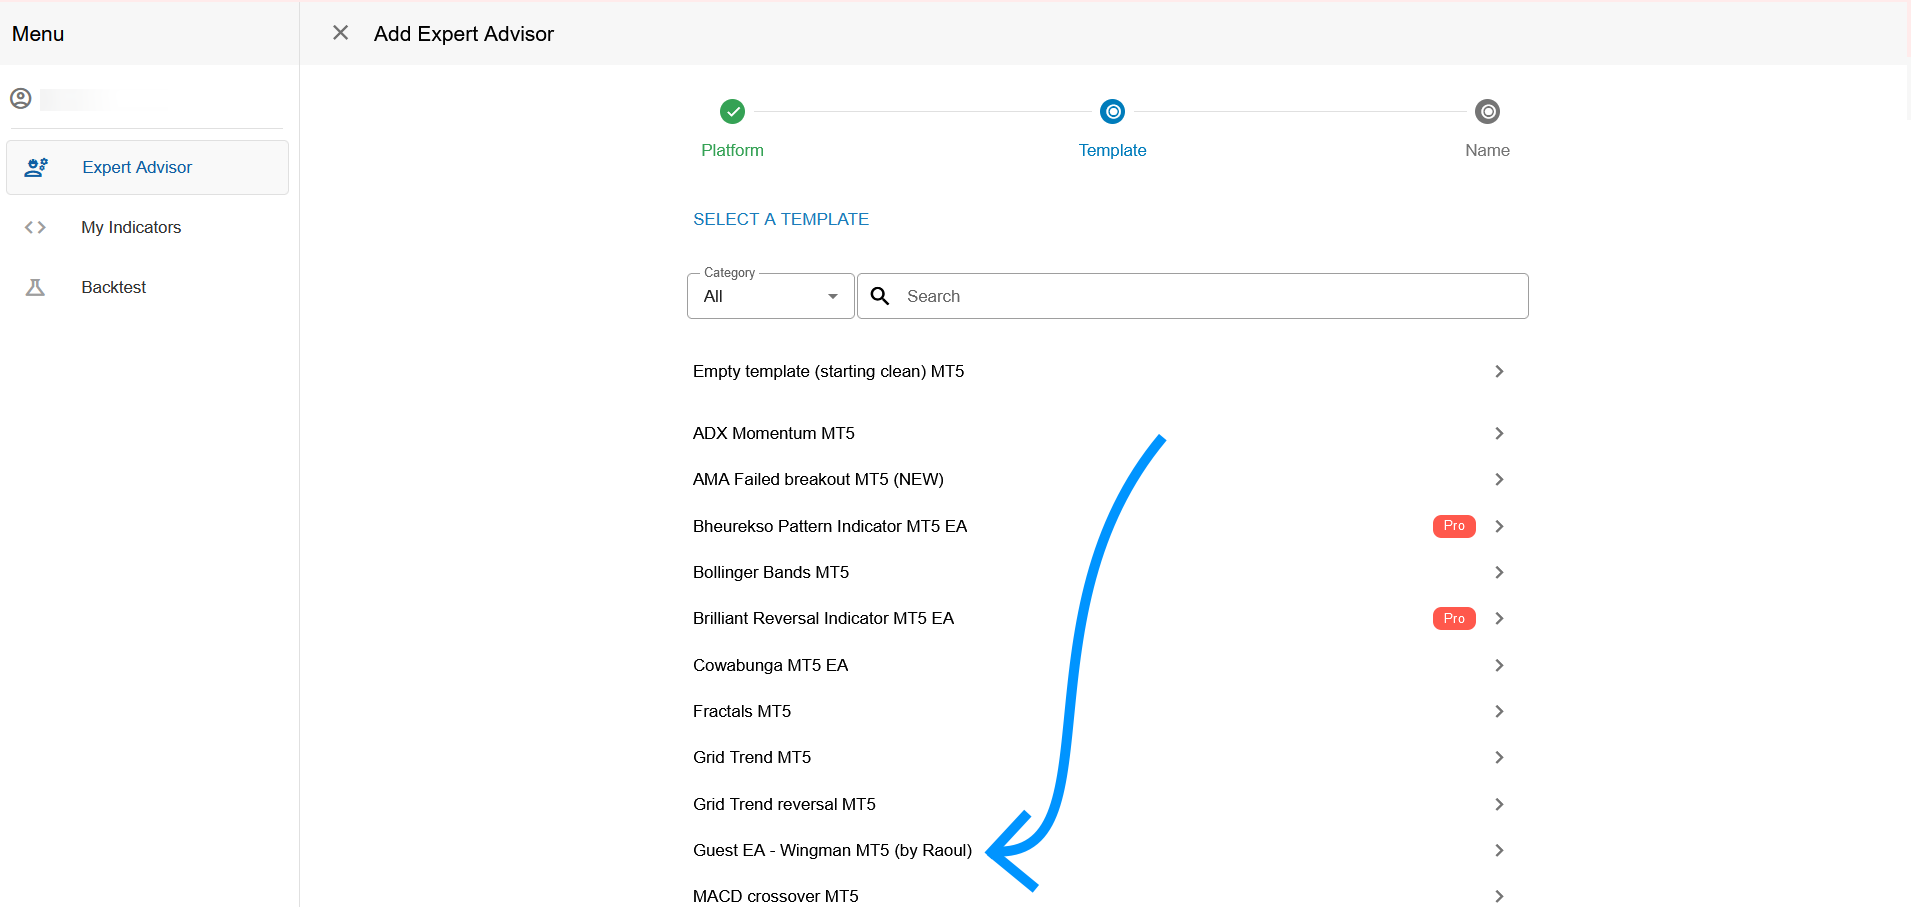Image resolution: width=1911 pixels, height=907 pixels.
Task: Select the Template step label
Action: click(1112, 150)
